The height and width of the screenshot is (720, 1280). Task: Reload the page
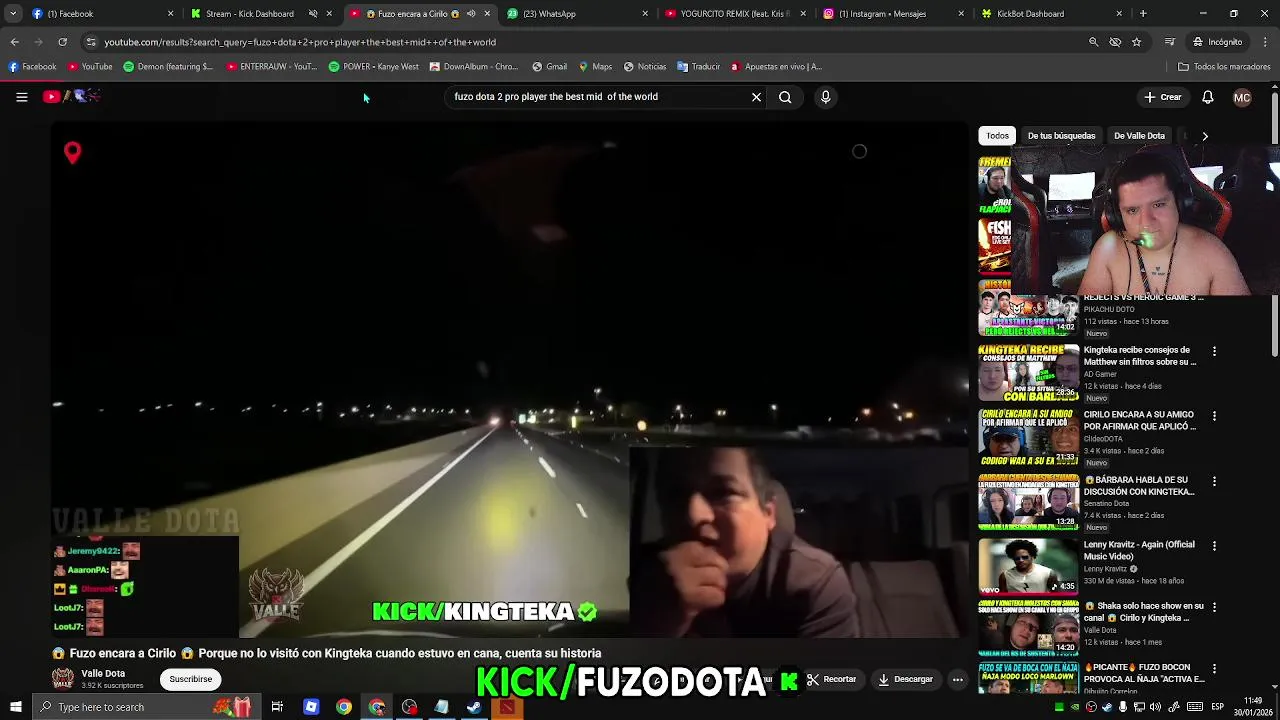pyautogui.click(x=62, y=42)
